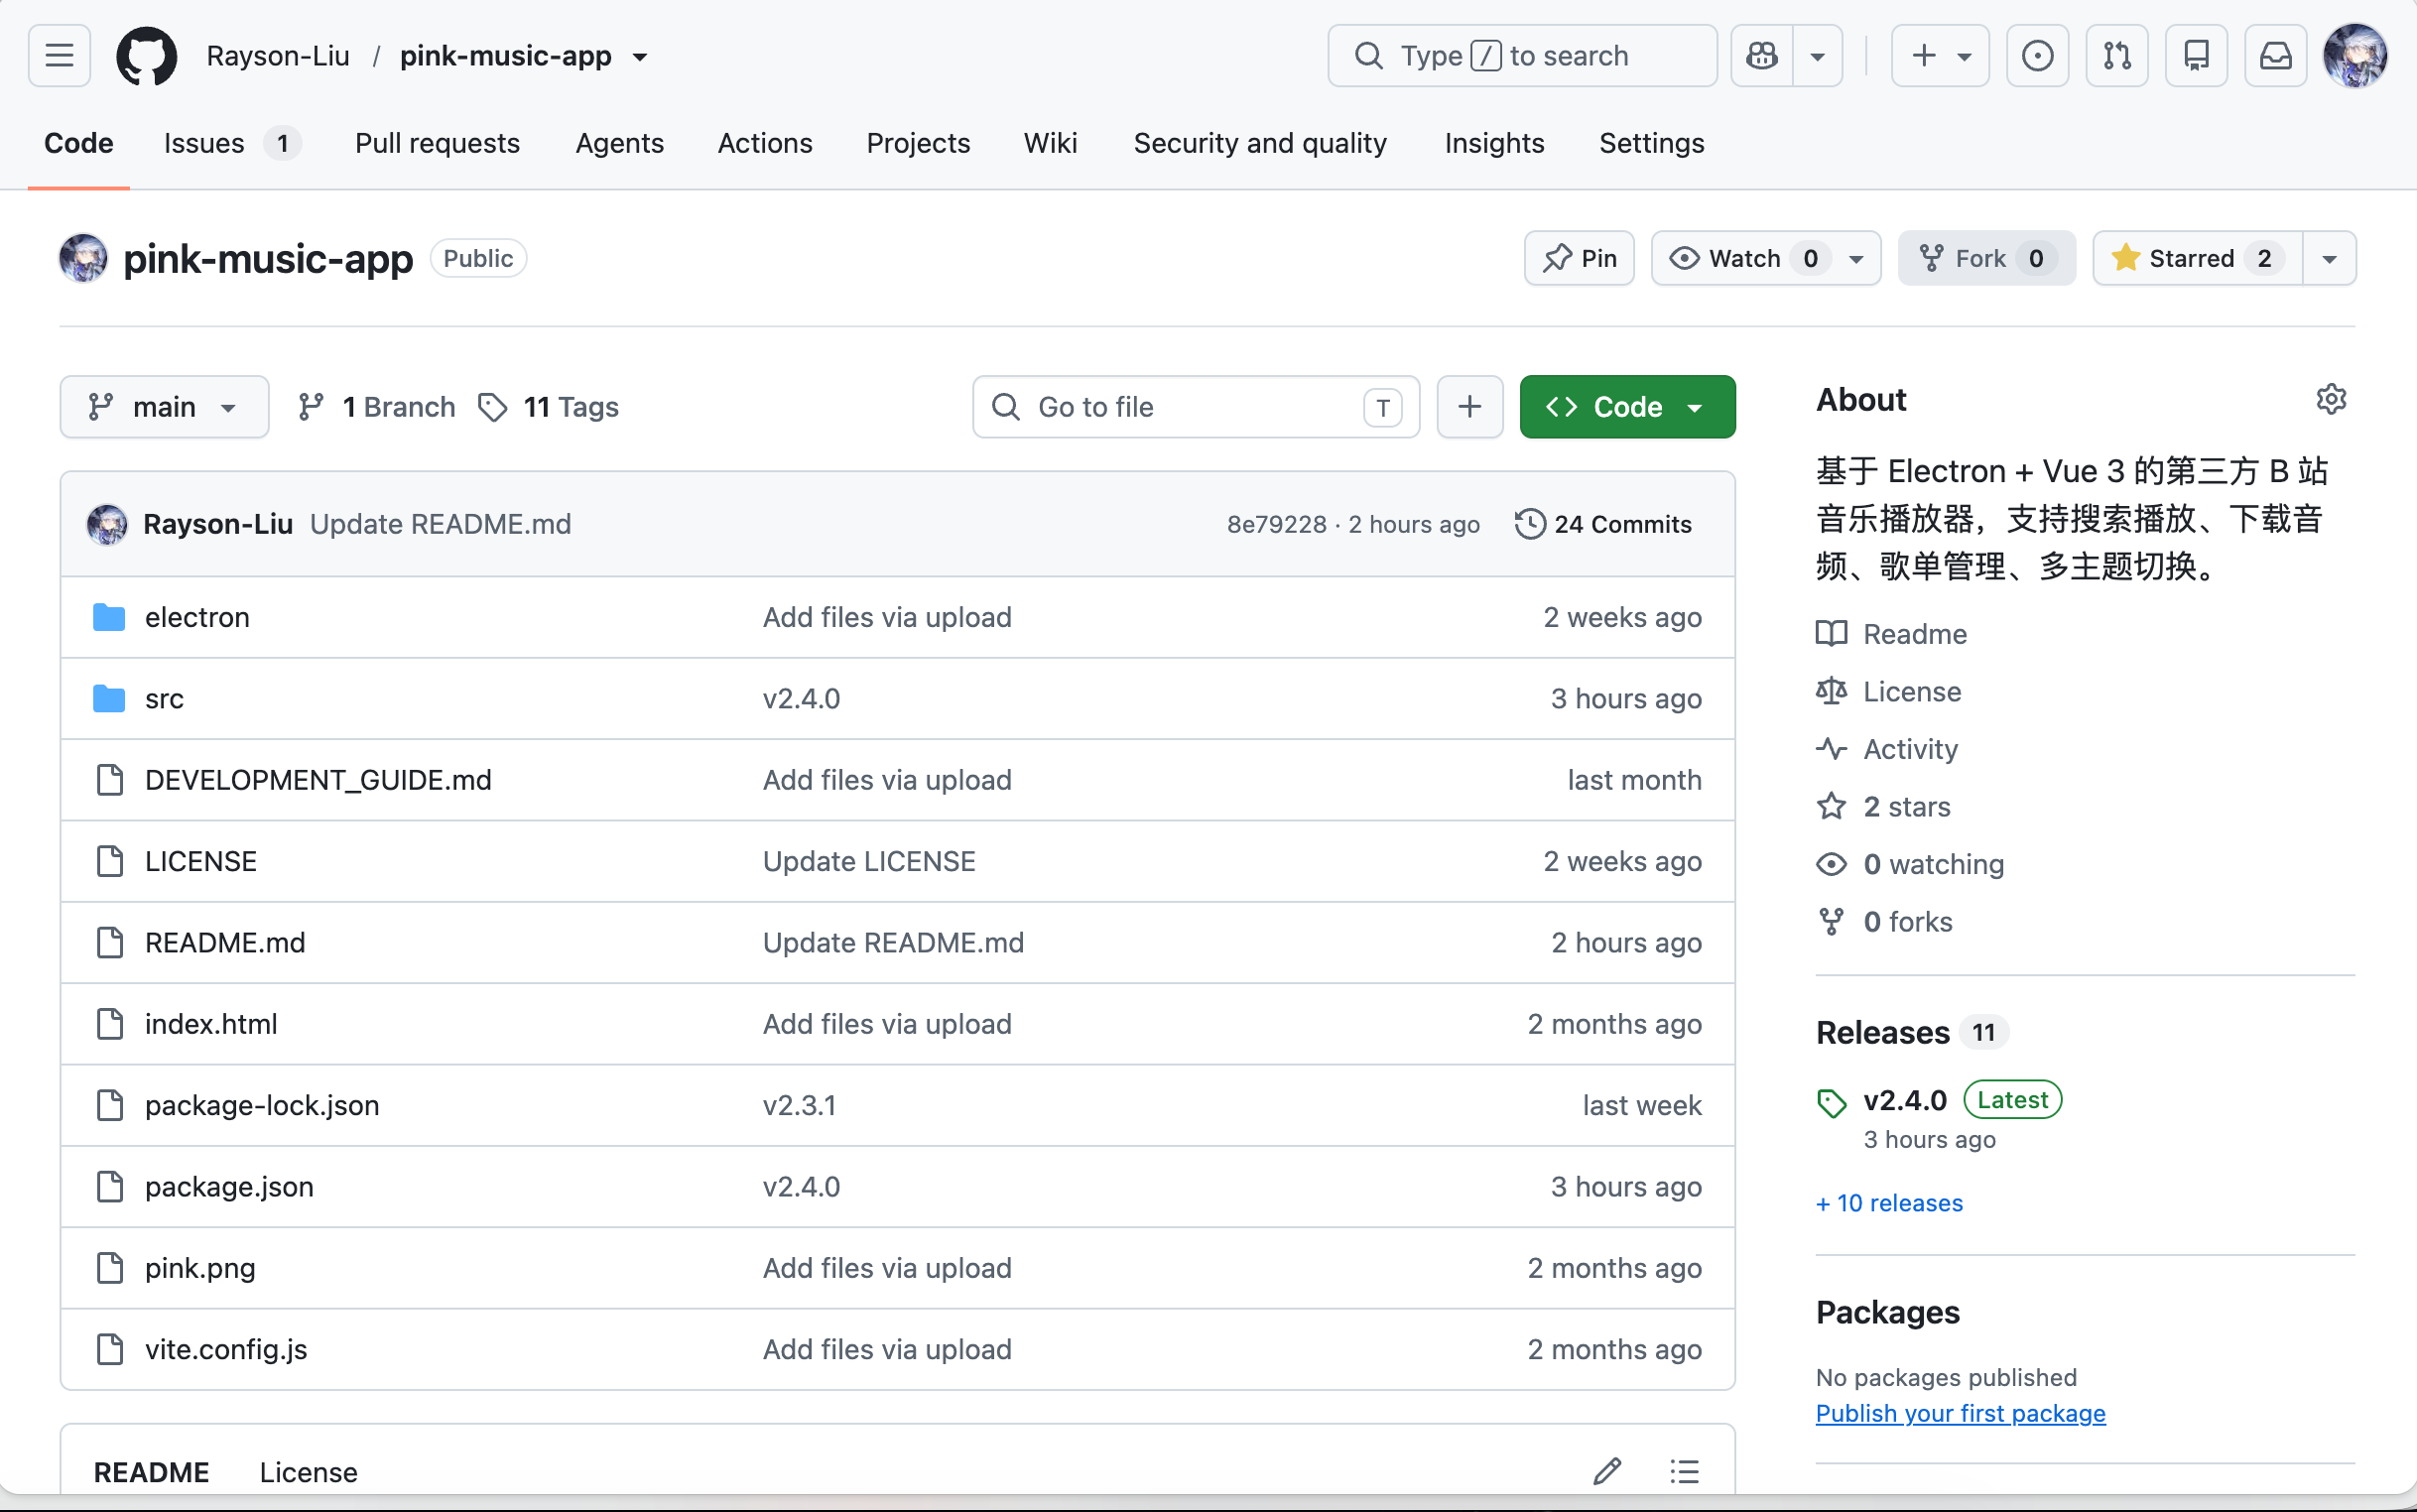Switch to the License tab in README panel
Image resolution: width=2417 pixels, height=1512 pixels.
point(308,1471)
